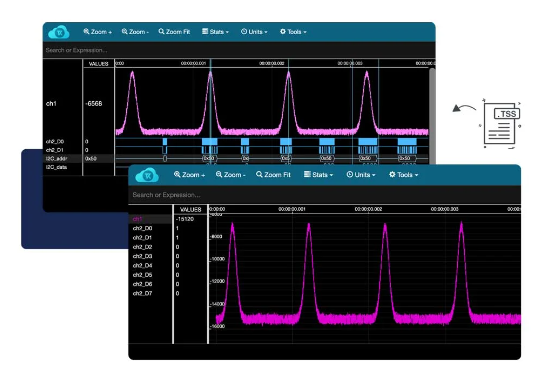This screenshot has width=552, height=379.
Task: Click the back window vertical scrollbar
Action: click(x=432, y=116)
